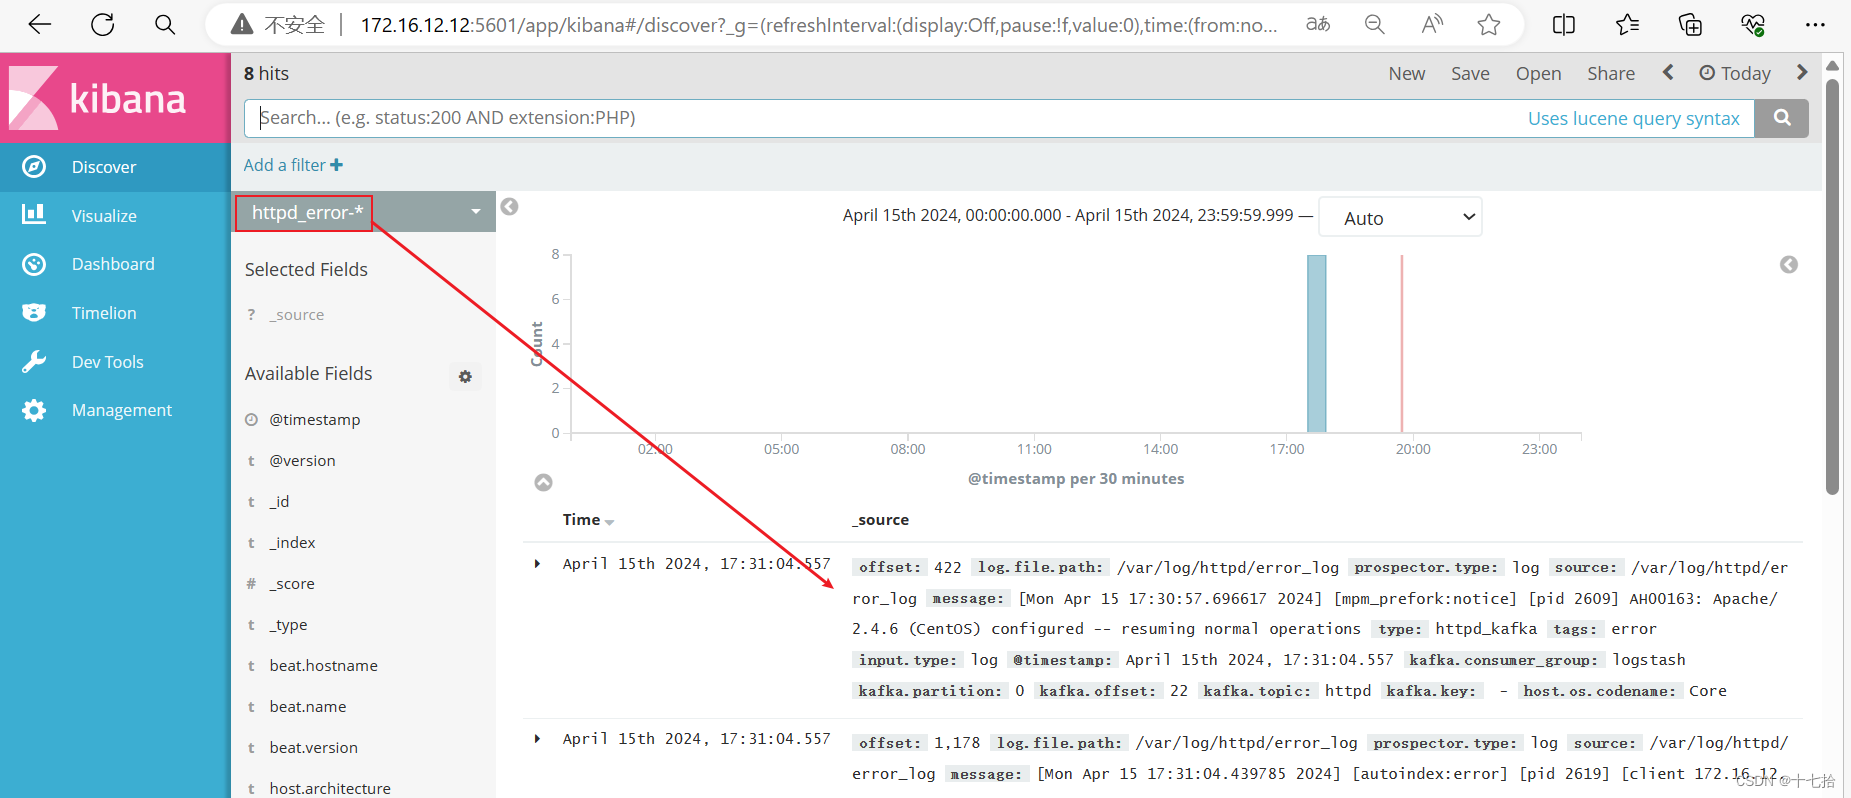
Task: Open browser collections icon
Action: pos(1690,24)
